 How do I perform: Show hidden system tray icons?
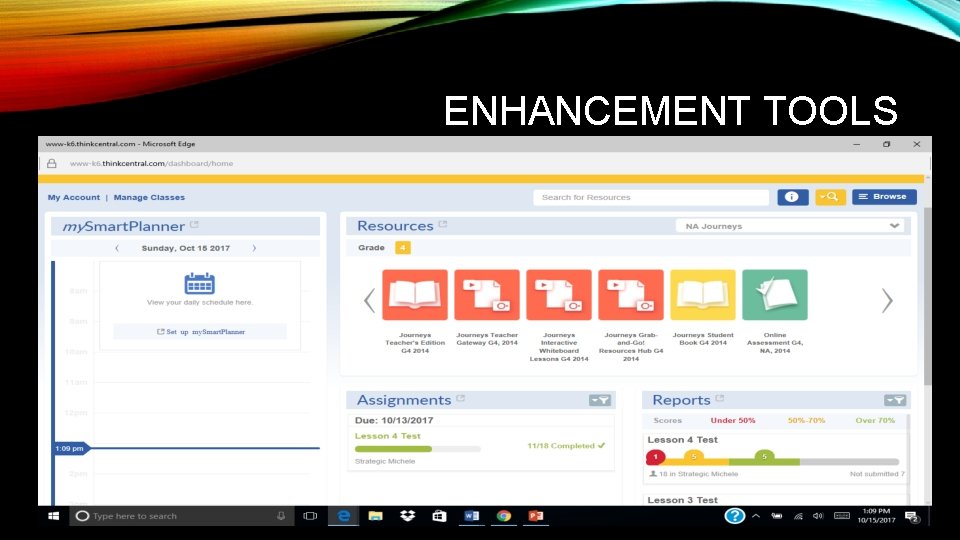(x=756, y=516)
